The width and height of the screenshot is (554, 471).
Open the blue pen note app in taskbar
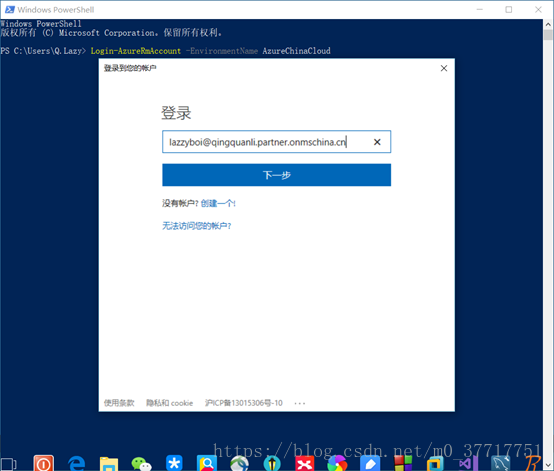pyautogui.click(x=370, y=464)
